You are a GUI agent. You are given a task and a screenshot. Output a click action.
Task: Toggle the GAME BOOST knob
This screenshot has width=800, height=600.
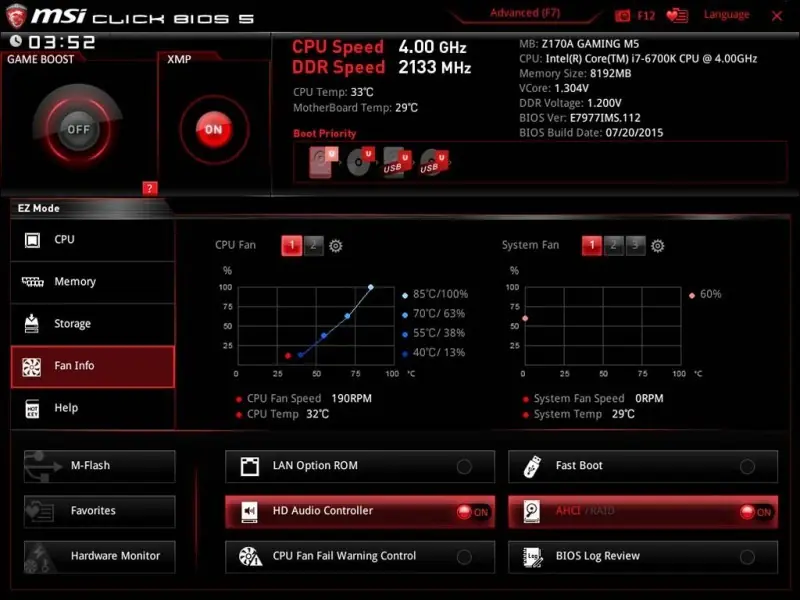(78, 129)
